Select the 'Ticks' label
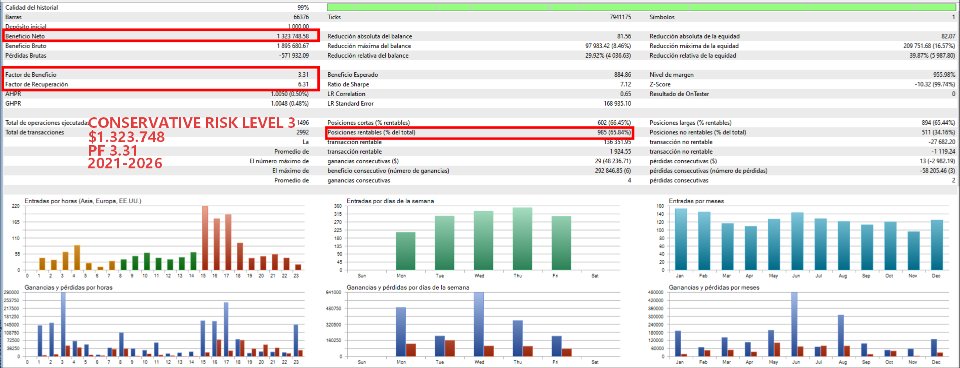 click(x=334, y=17)
